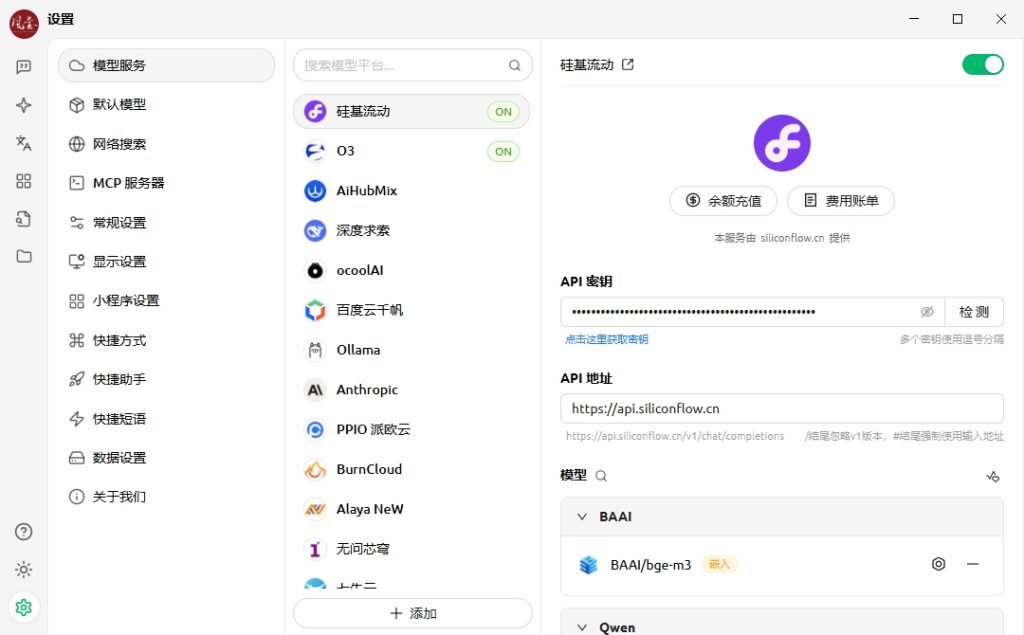The image size is (1024, 635).
Task: Click the 点击这里获取密钥 link
Action: pyautogui.click(x=606, y=340)
